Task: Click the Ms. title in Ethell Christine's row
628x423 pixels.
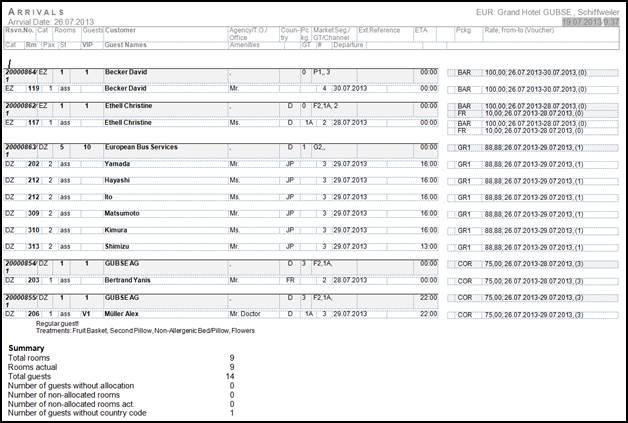Action: (x=235, y=123)
